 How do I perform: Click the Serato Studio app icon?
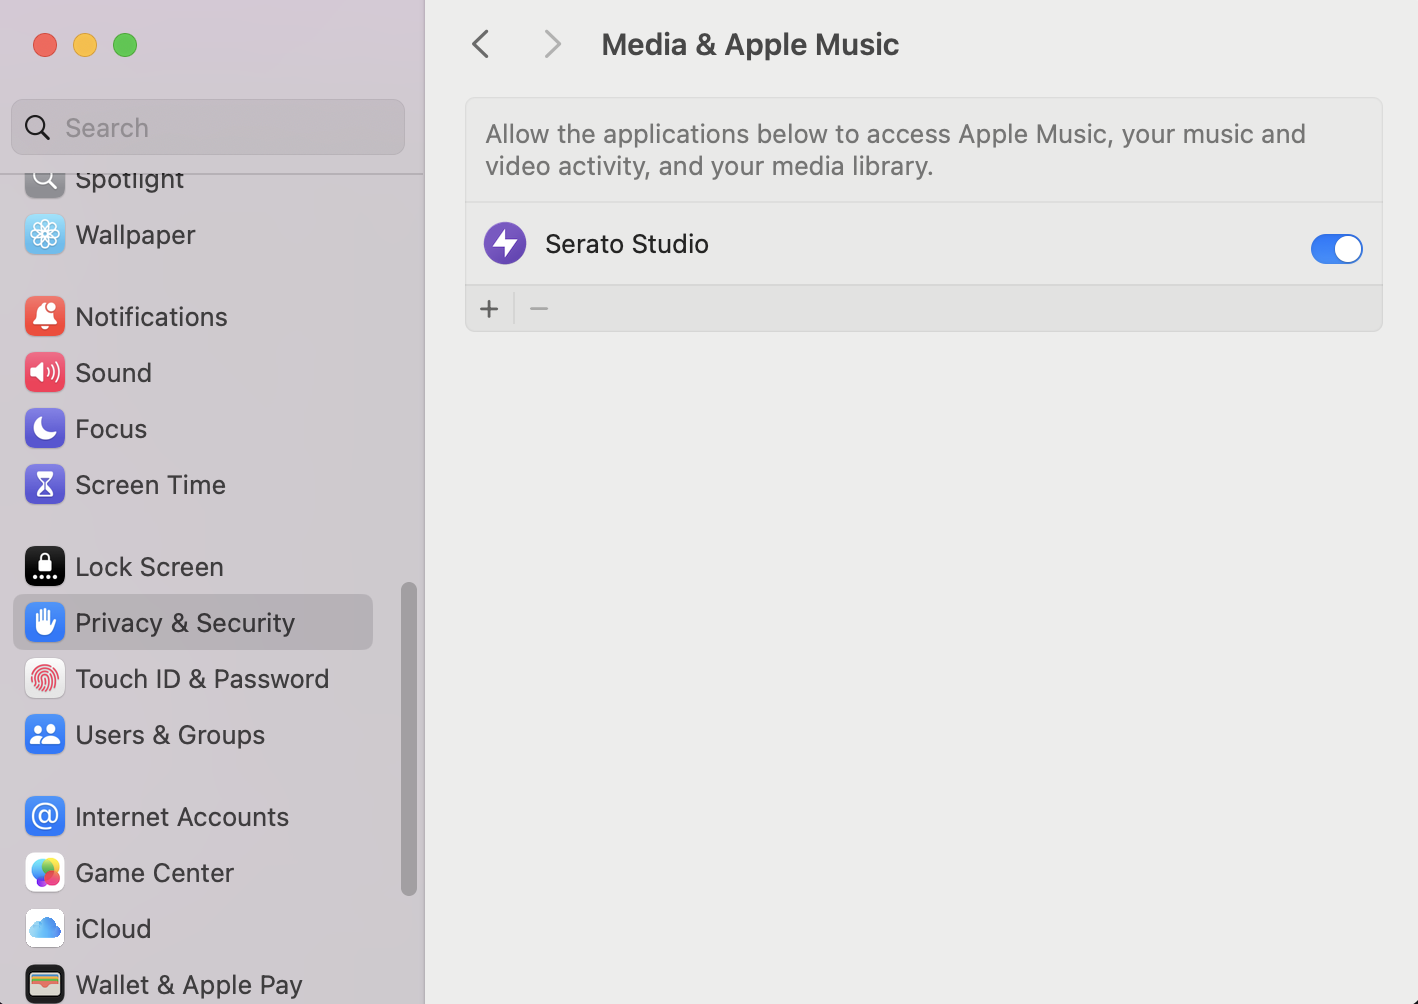click(x=505, y=243)
